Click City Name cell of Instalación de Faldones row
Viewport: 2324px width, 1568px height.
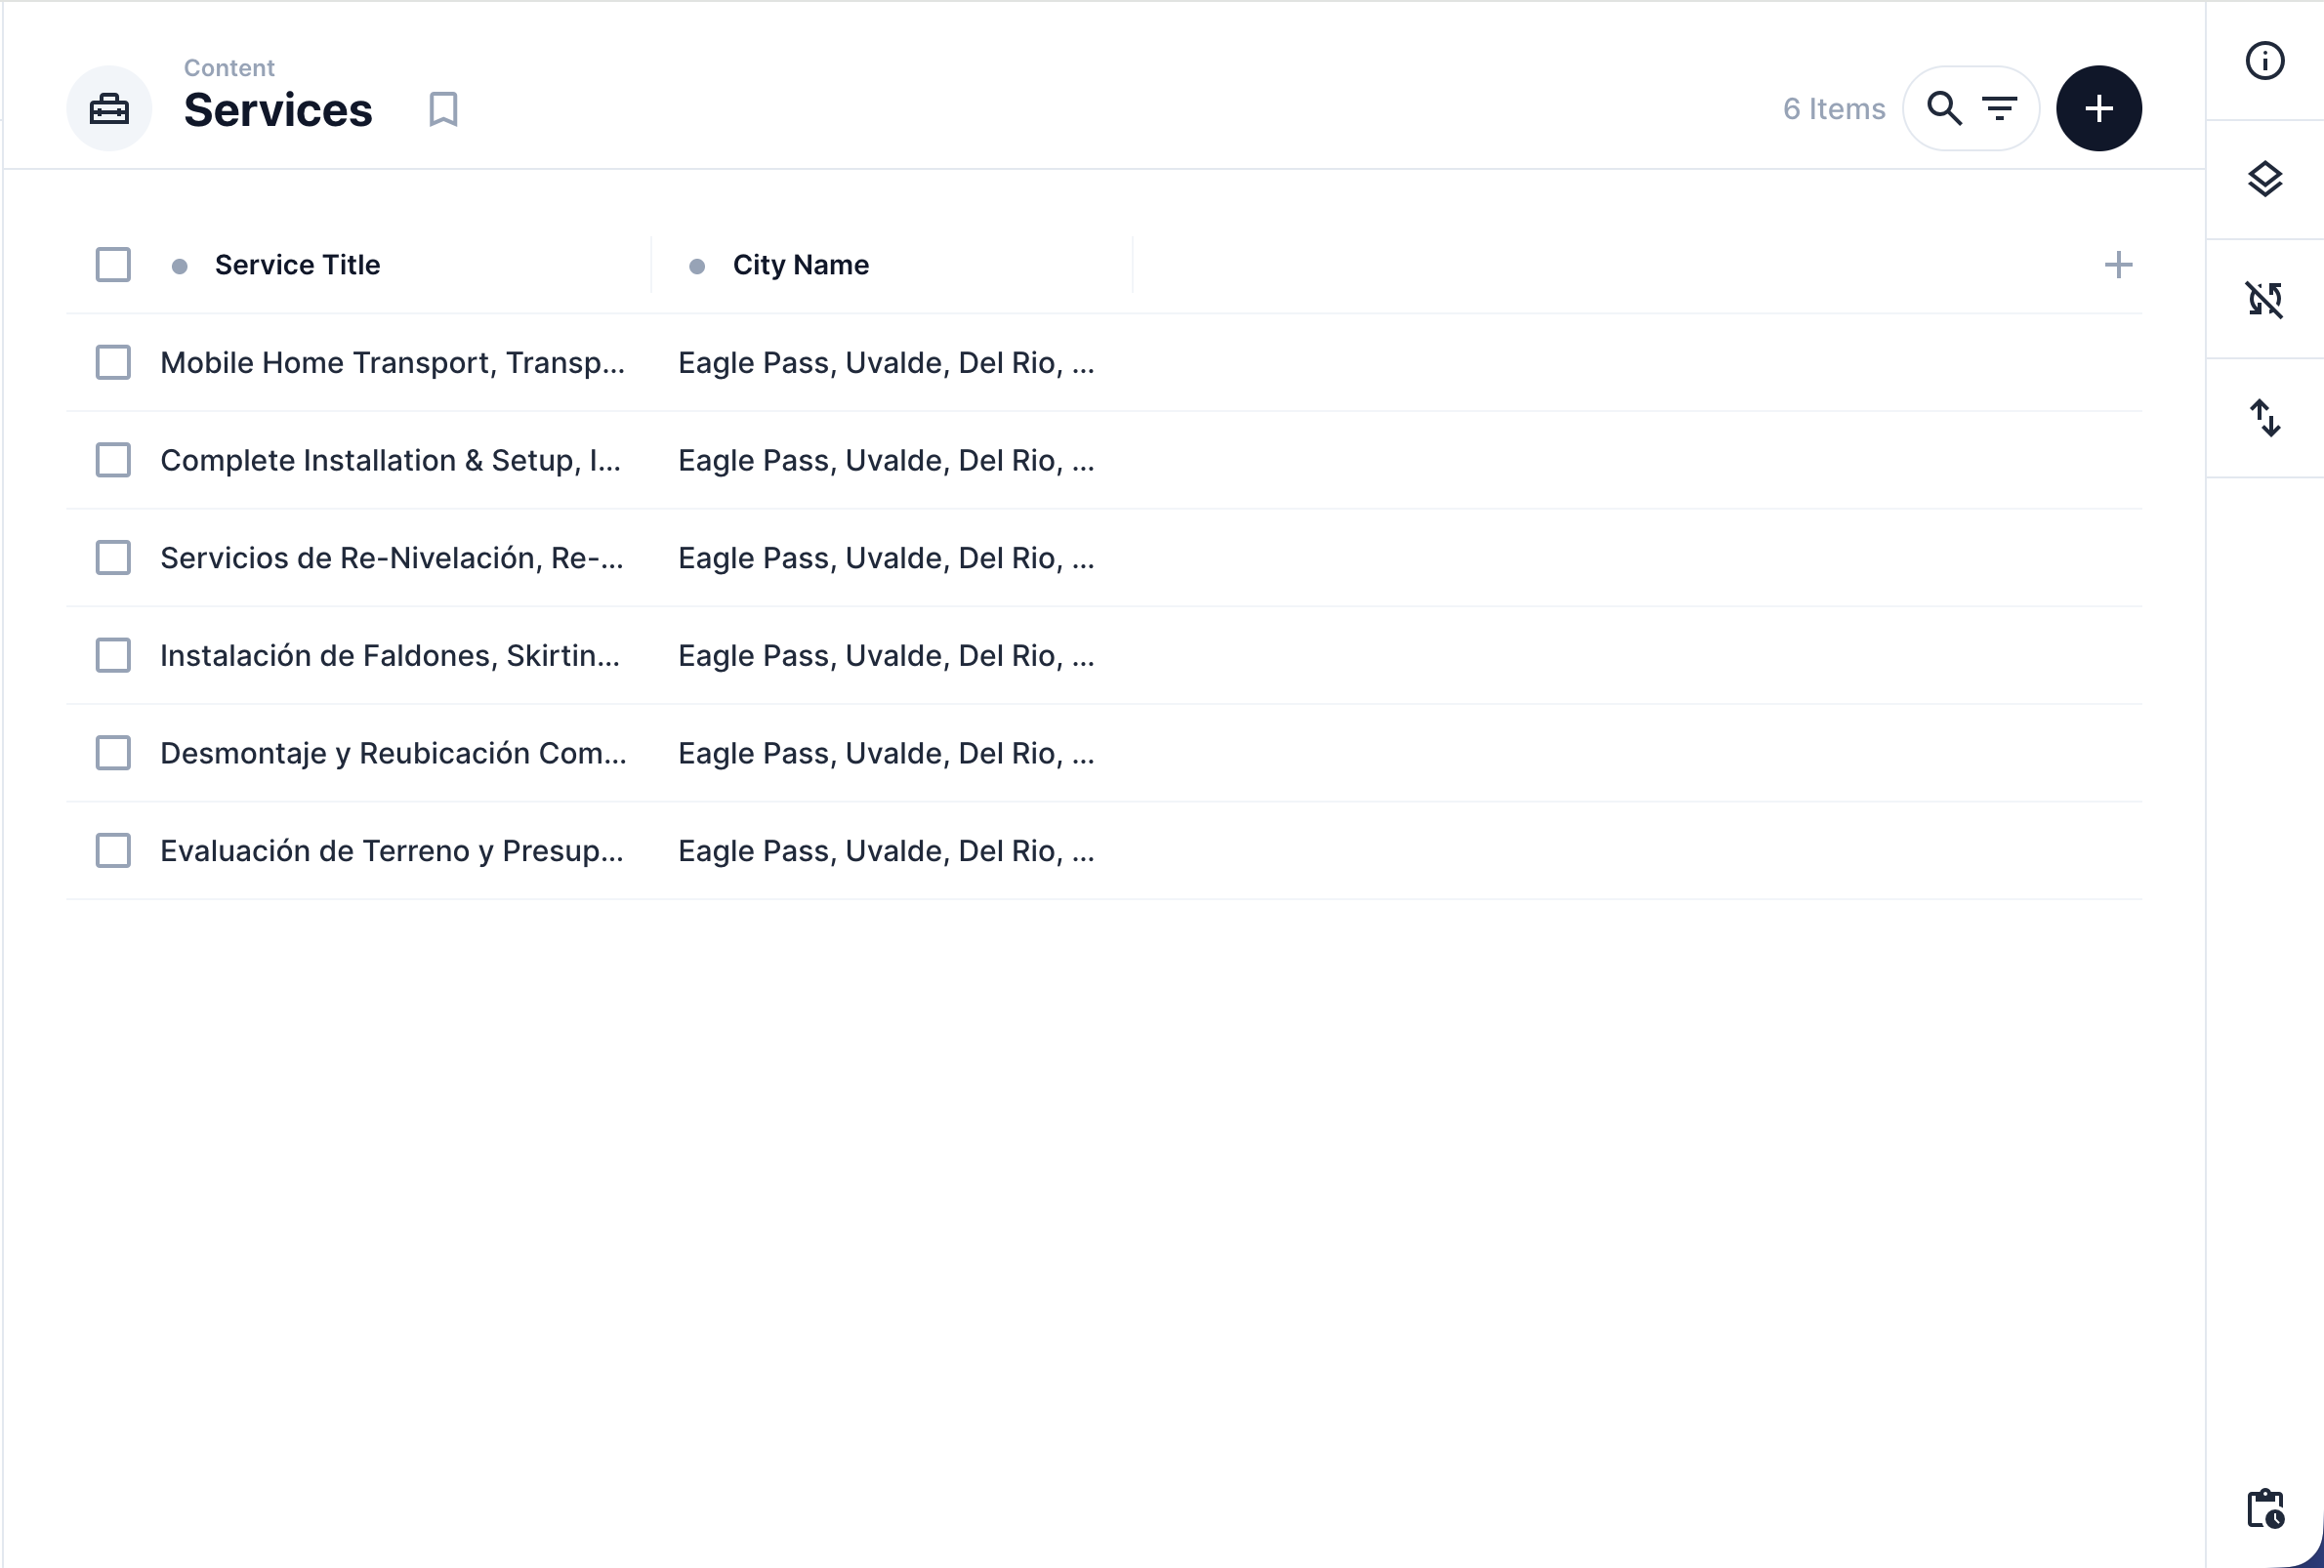pos(886,656)
